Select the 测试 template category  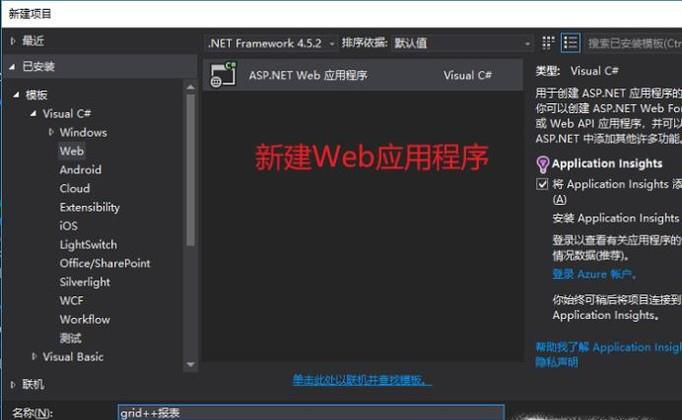70,338
